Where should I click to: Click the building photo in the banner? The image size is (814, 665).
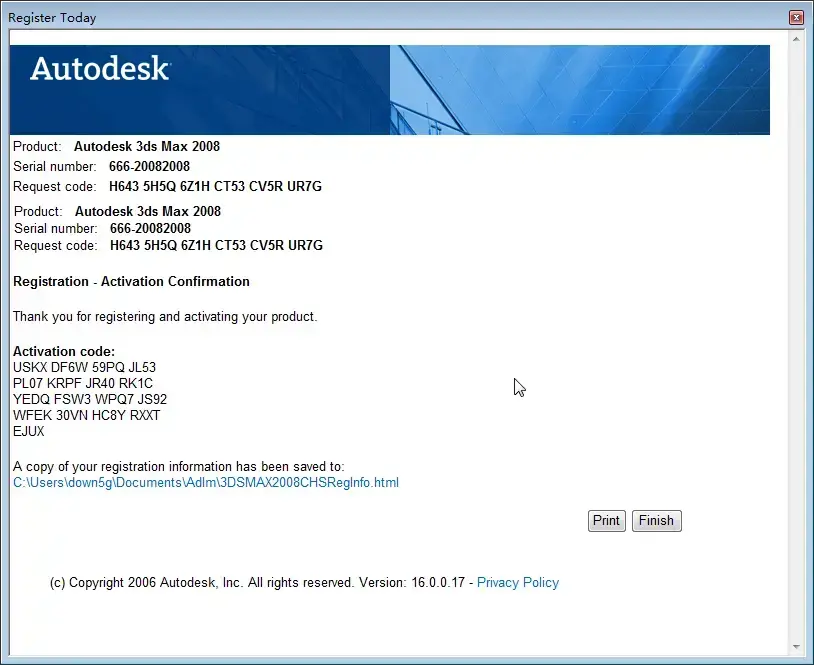tap(579, 90)
